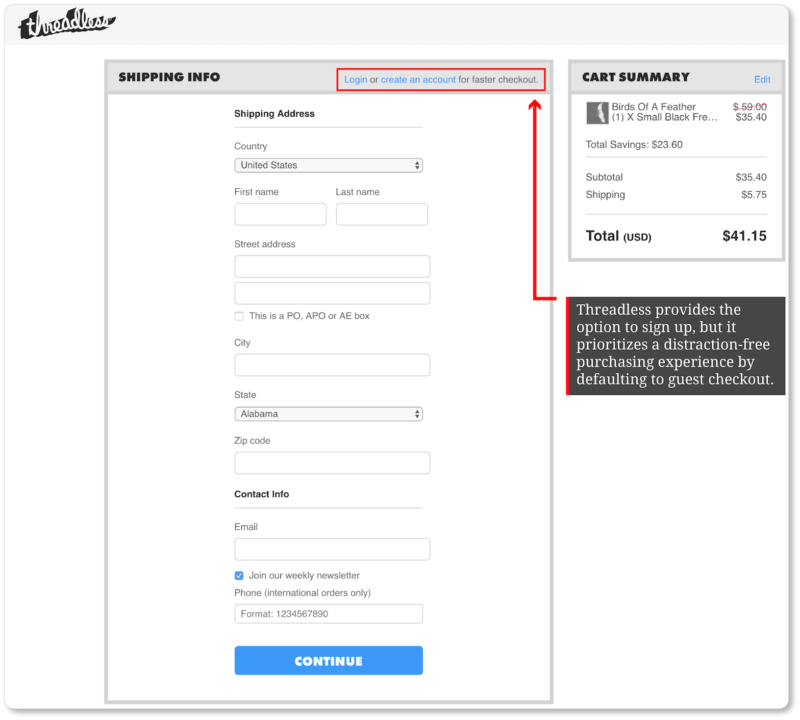The image size is (800, 720).
Task: Check the PO, APO or AE box option
Action: [x=239, y=316]
